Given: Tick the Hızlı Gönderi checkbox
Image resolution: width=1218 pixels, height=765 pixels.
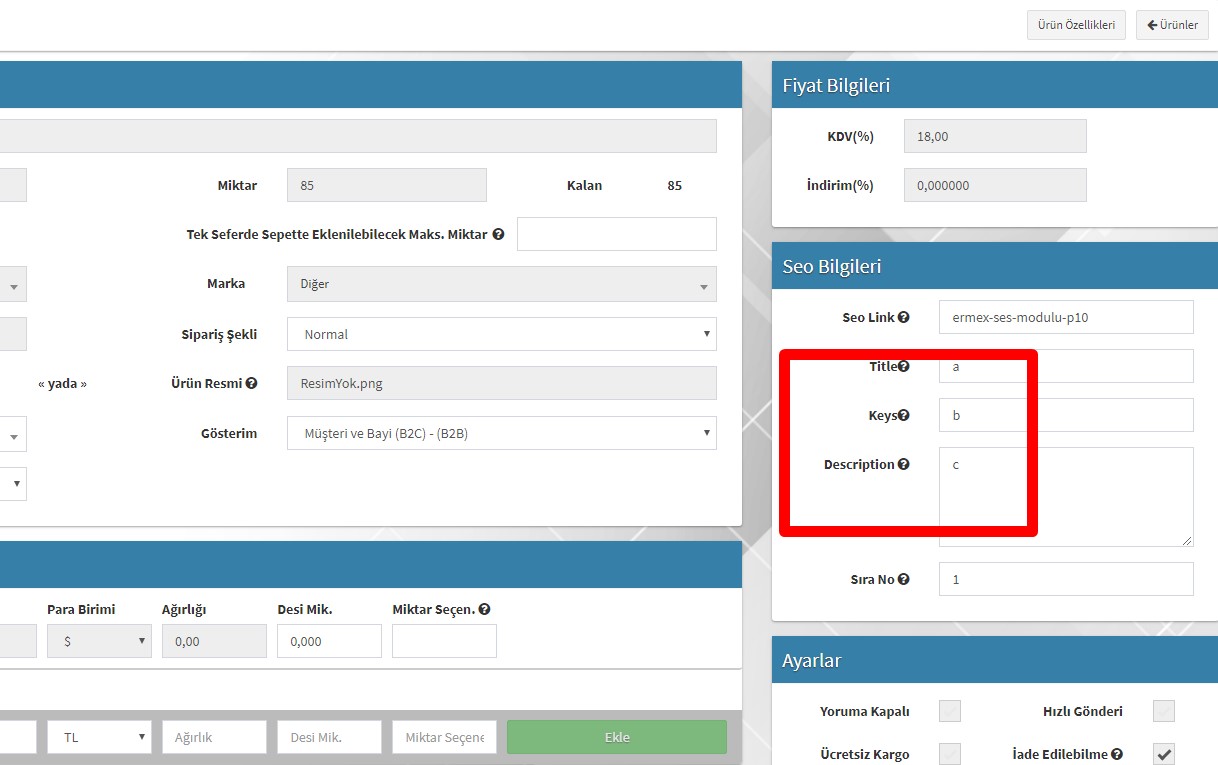Looking at the screenshot, I should tap(1164, 711).
